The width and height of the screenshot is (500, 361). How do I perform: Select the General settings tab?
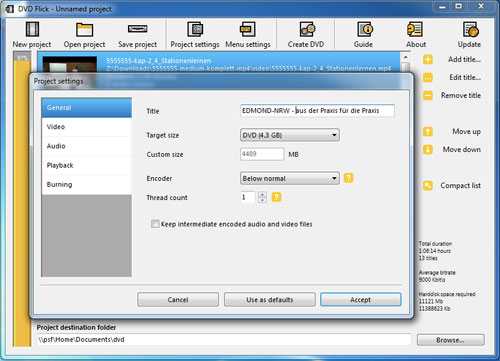(87, 108)
